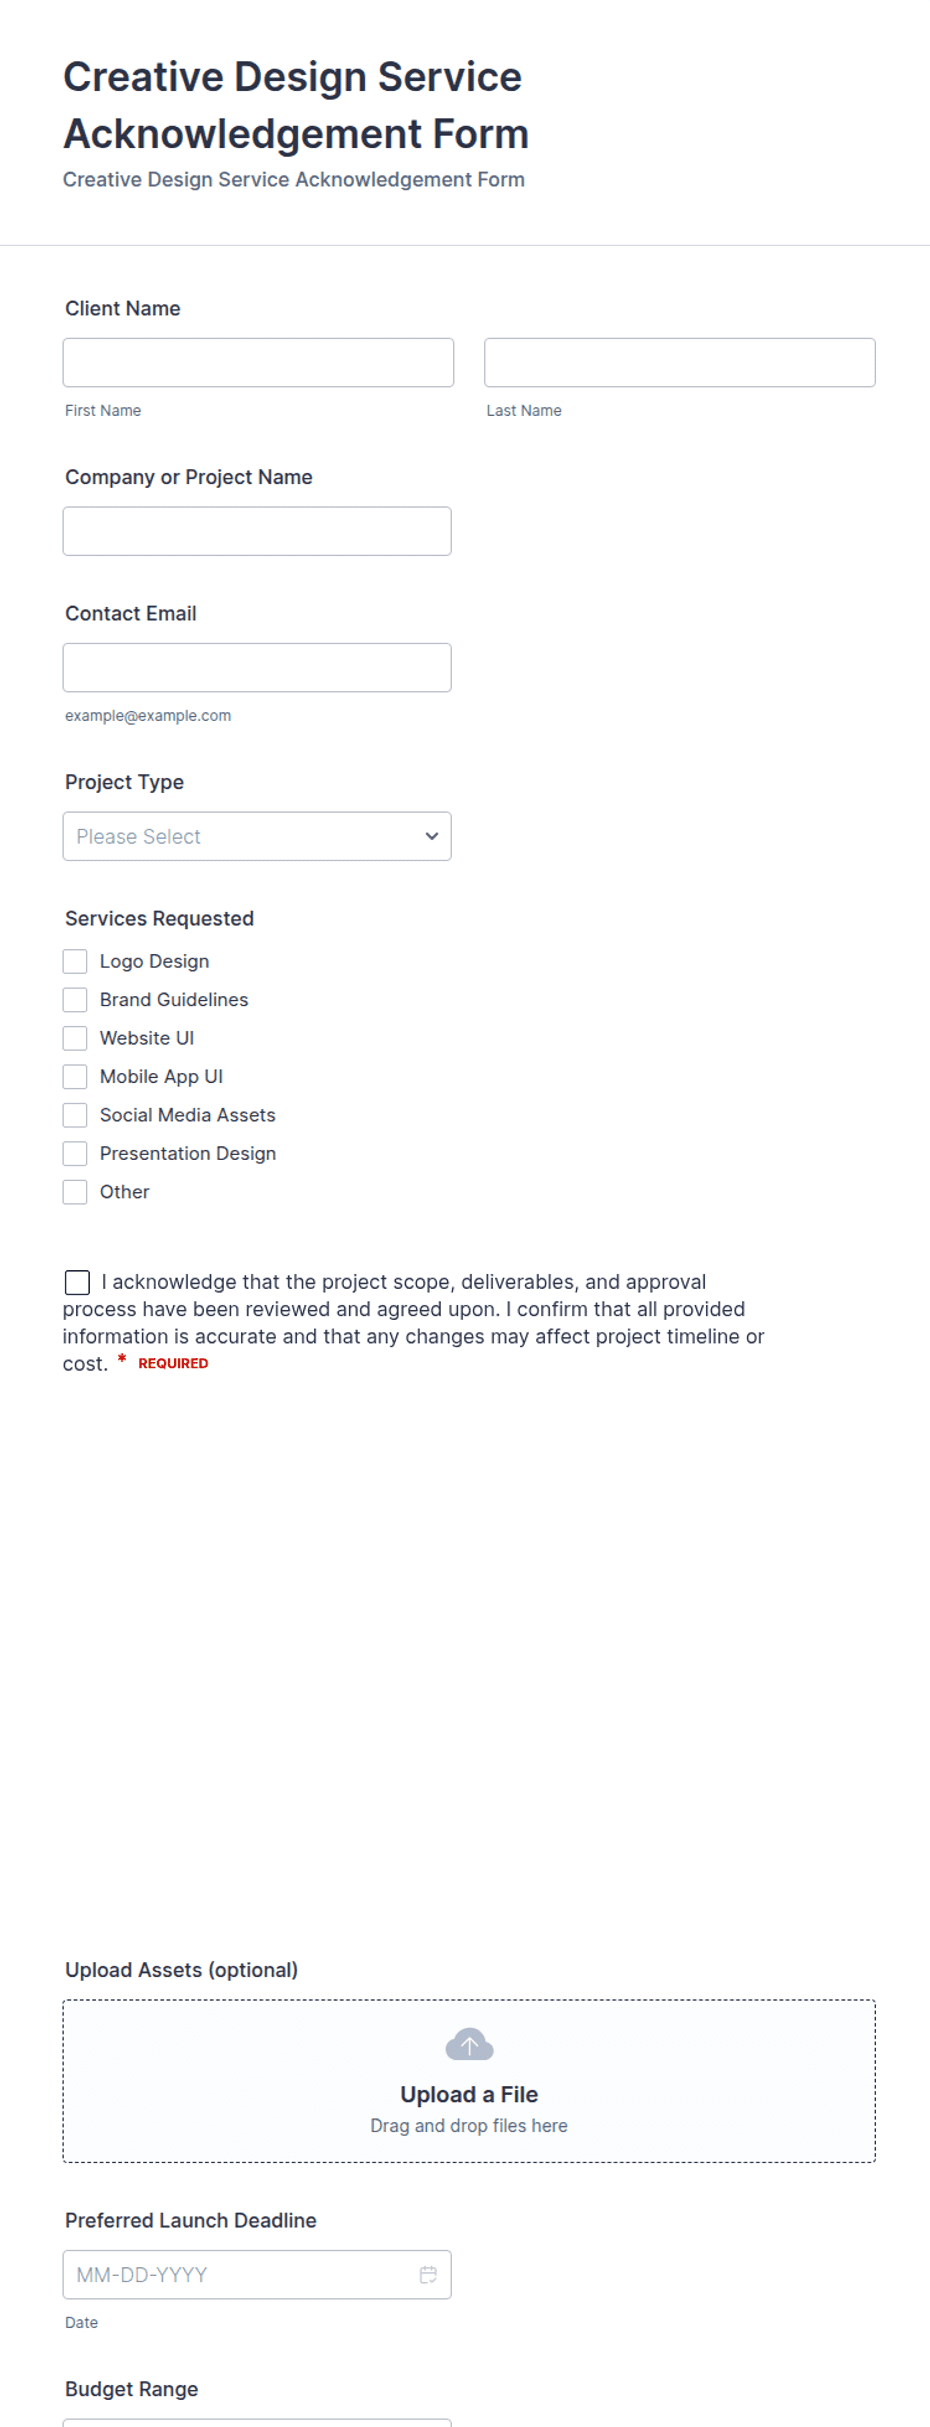Click the cloud upload icon
The width and height of the screenshot is (930, 2427).
click(469, 2044)
